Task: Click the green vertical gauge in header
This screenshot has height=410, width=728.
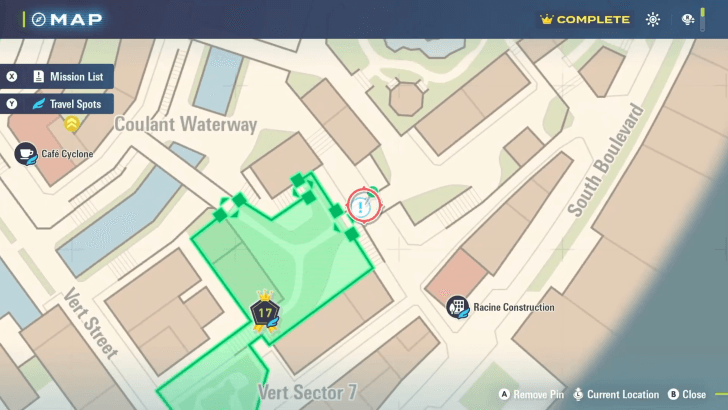Action: [702, 20]
